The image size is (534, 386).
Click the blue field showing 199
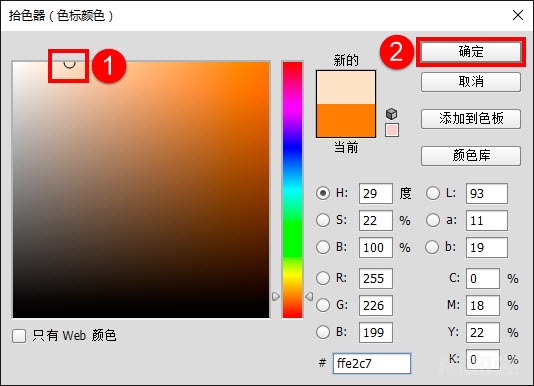376,332
